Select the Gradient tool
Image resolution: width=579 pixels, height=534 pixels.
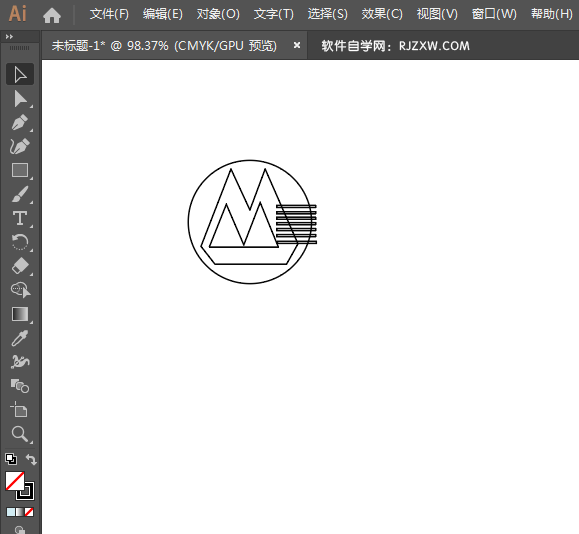(x=20, y=314)
